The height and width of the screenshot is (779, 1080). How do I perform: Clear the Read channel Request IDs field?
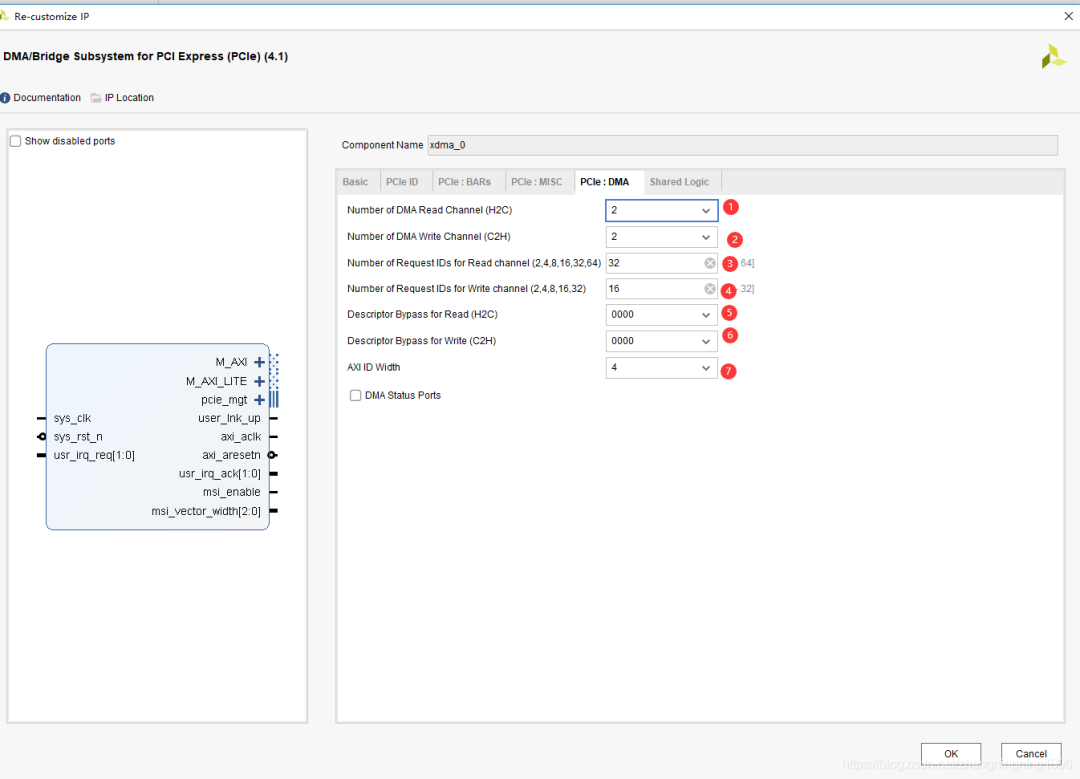pos(709,263)
